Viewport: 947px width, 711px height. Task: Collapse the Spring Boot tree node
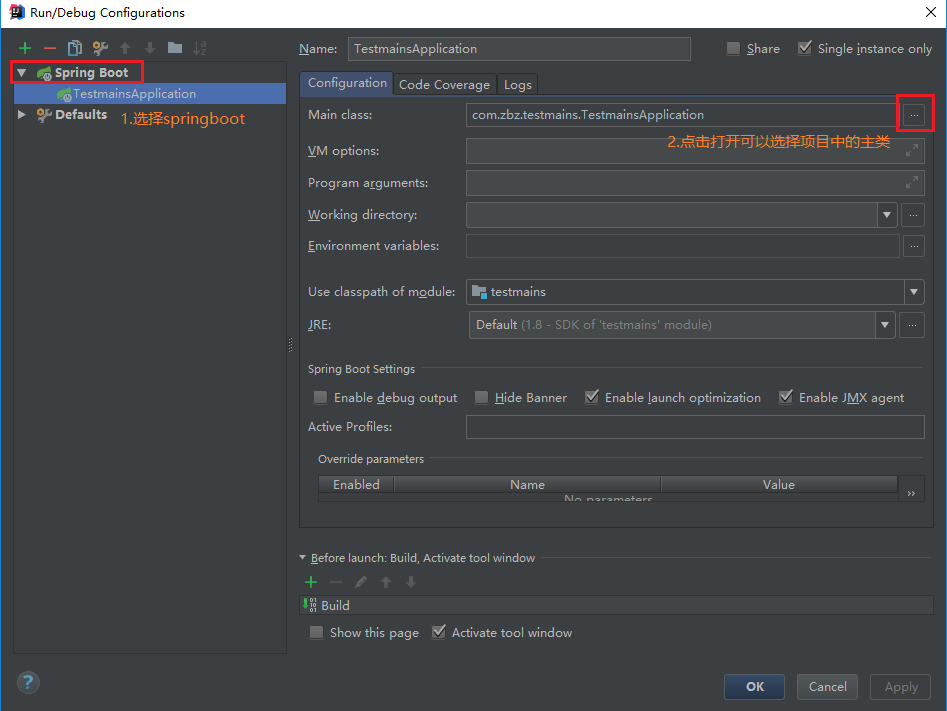click(x=22, y=72)
